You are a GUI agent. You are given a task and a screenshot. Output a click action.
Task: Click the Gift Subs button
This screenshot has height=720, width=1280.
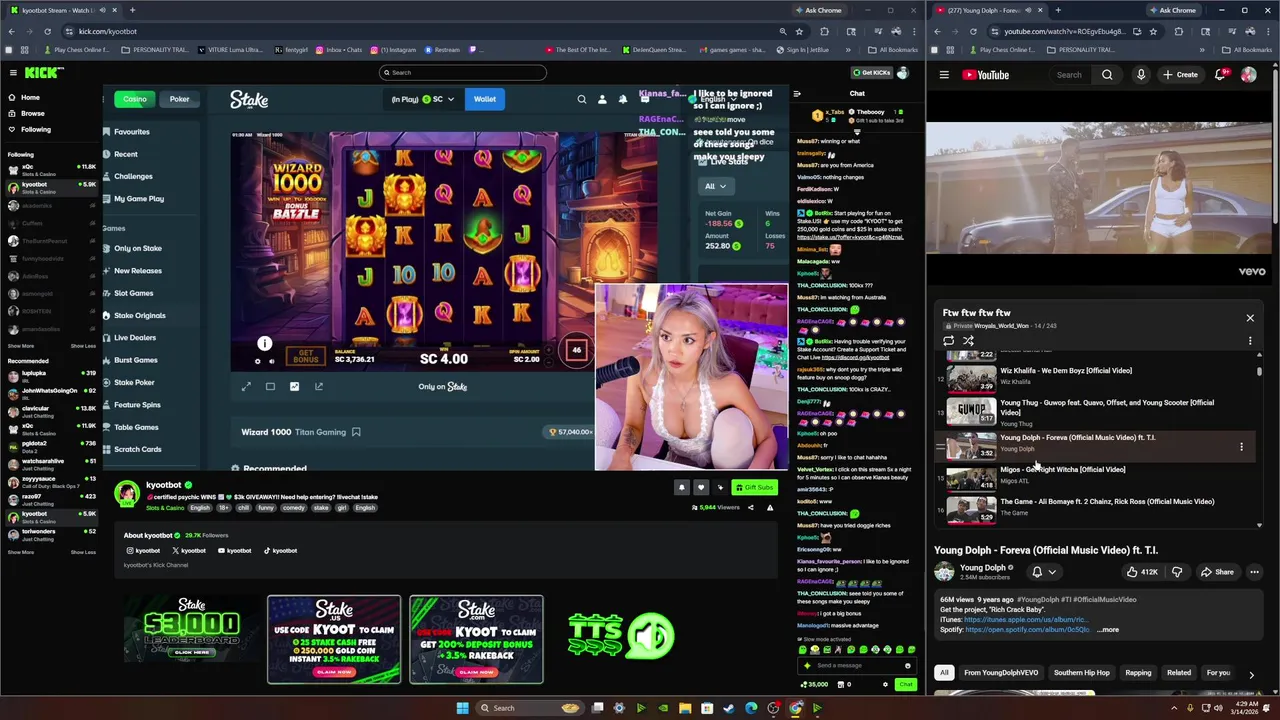(754, 488)
